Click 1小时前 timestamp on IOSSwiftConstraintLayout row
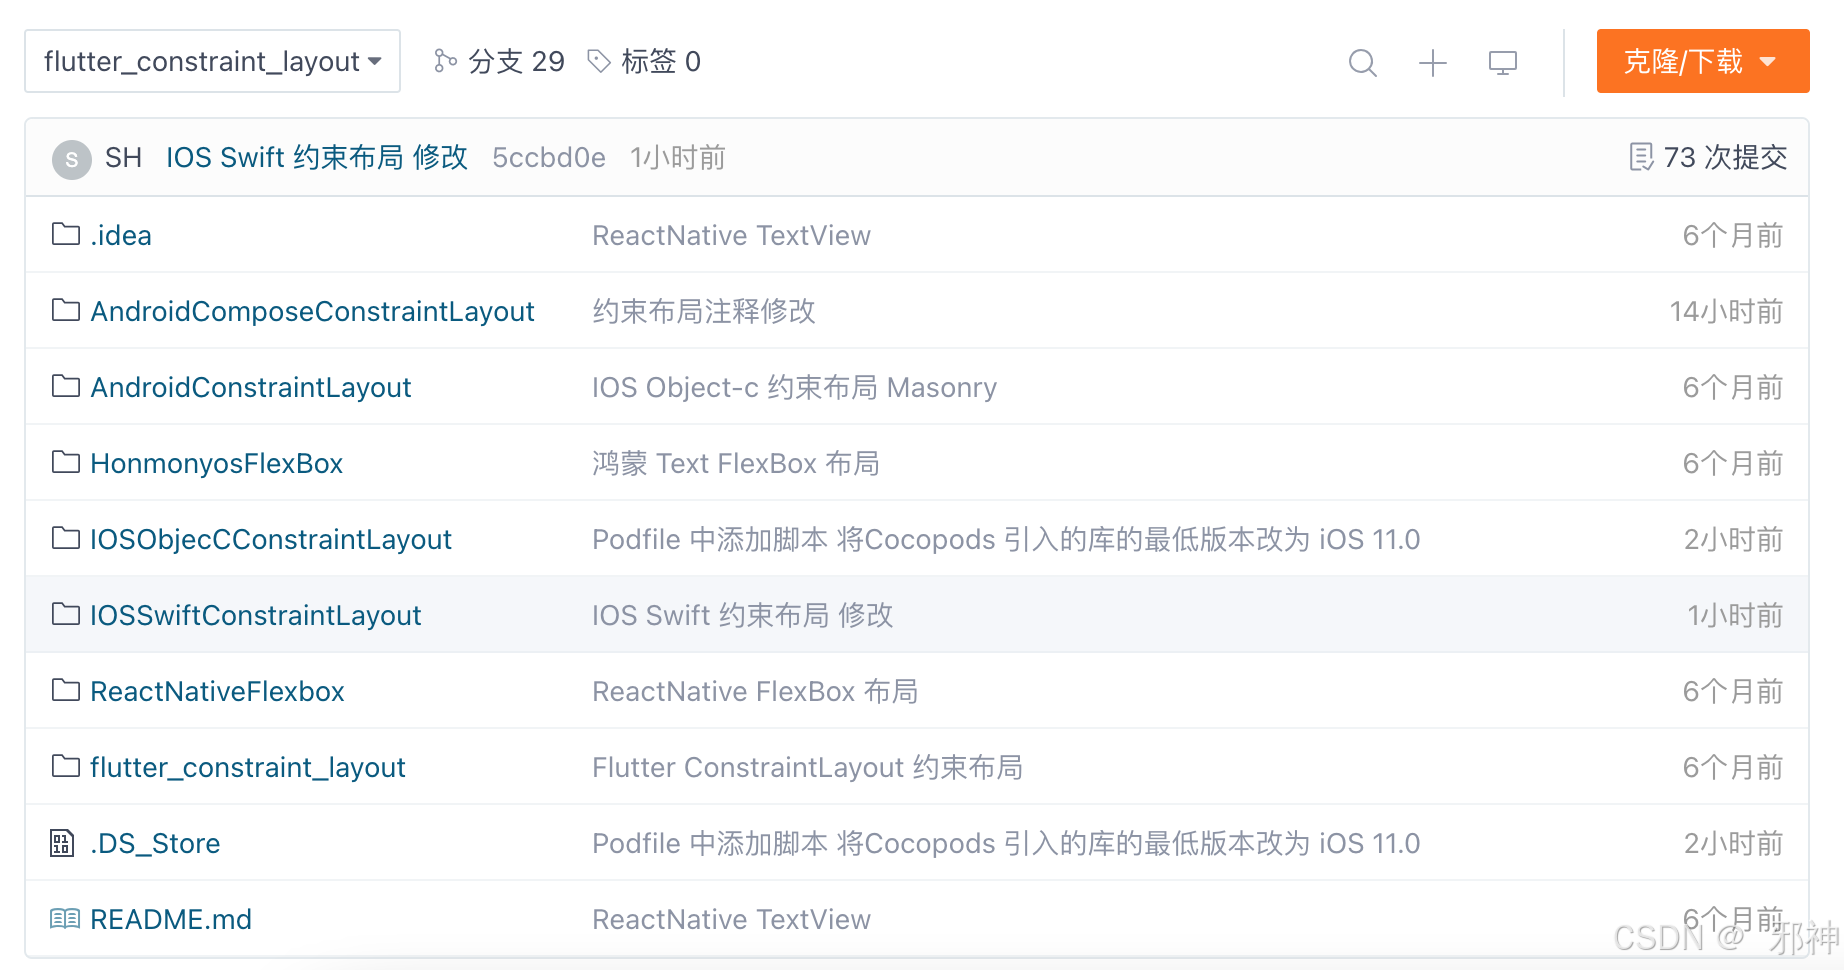 click(x=1735, y=615)
